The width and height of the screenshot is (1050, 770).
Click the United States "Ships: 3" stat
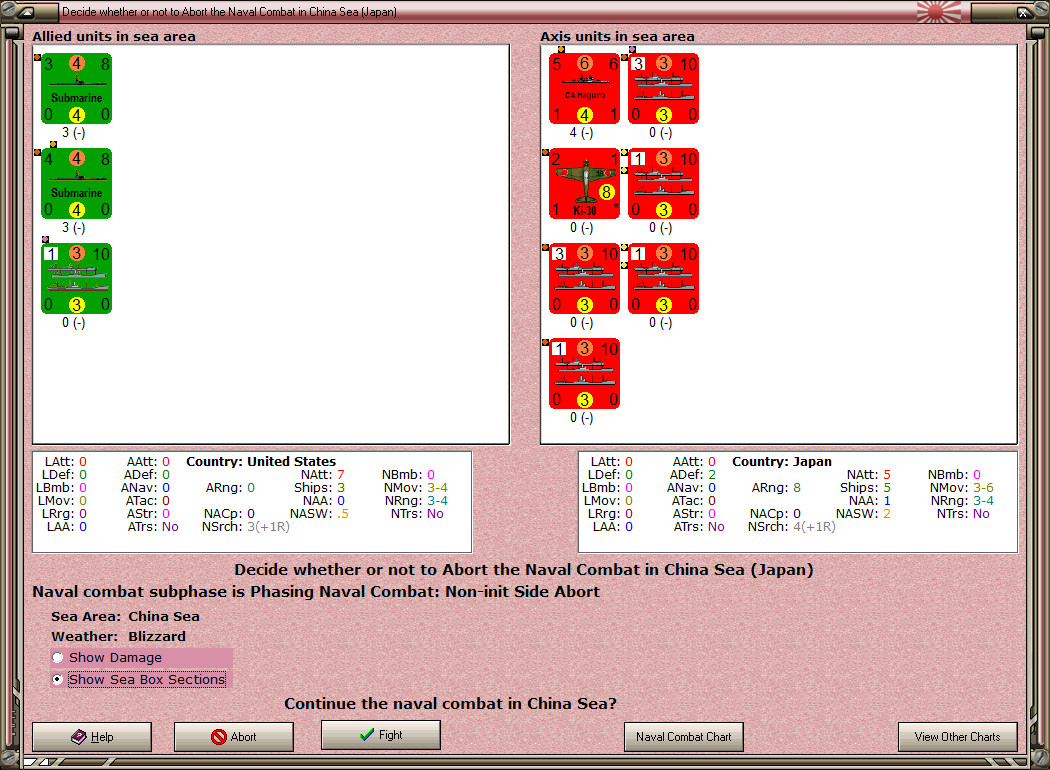pos(319,487)
